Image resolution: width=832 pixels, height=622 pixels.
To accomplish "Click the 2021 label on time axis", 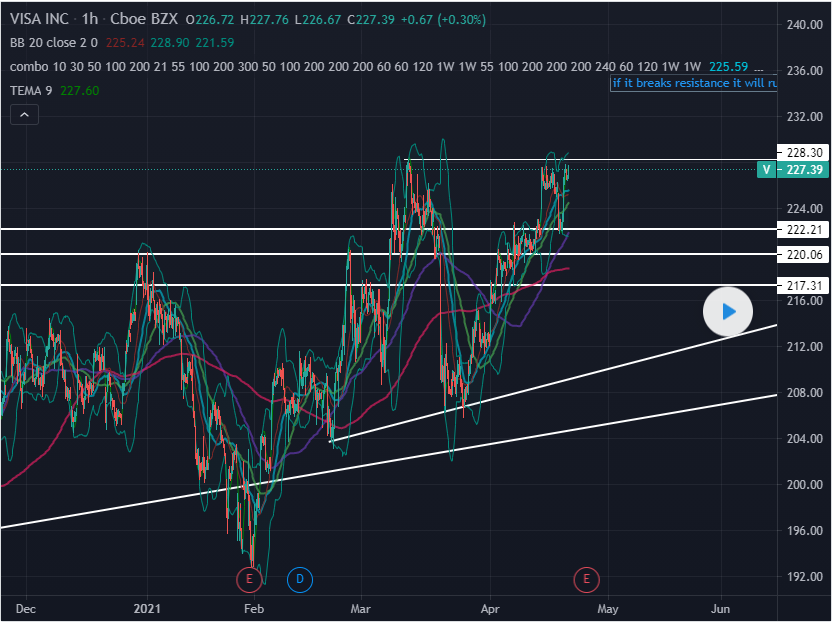I will click(147, 607).
